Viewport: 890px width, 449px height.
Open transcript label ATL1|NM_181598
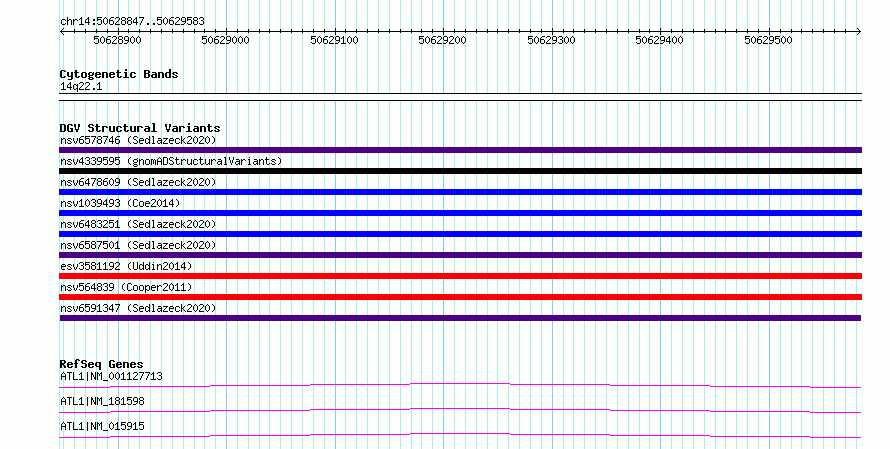102,401
